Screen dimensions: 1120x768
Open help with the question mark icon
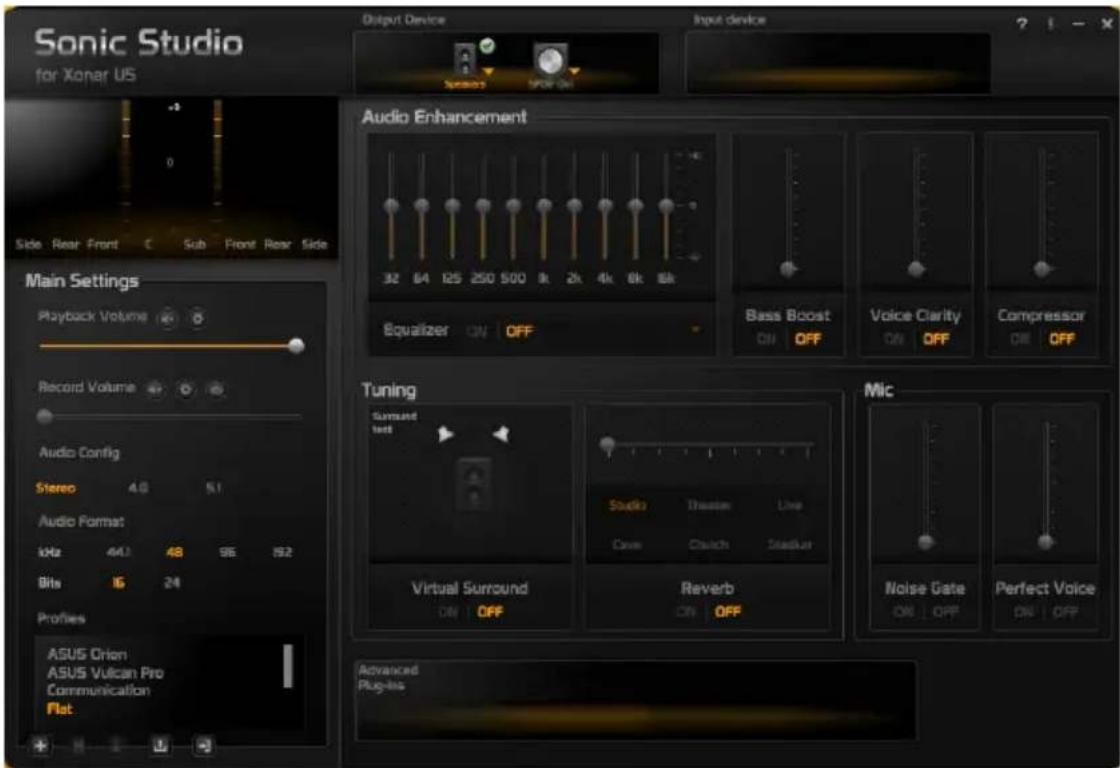(x=1022, y=24)
